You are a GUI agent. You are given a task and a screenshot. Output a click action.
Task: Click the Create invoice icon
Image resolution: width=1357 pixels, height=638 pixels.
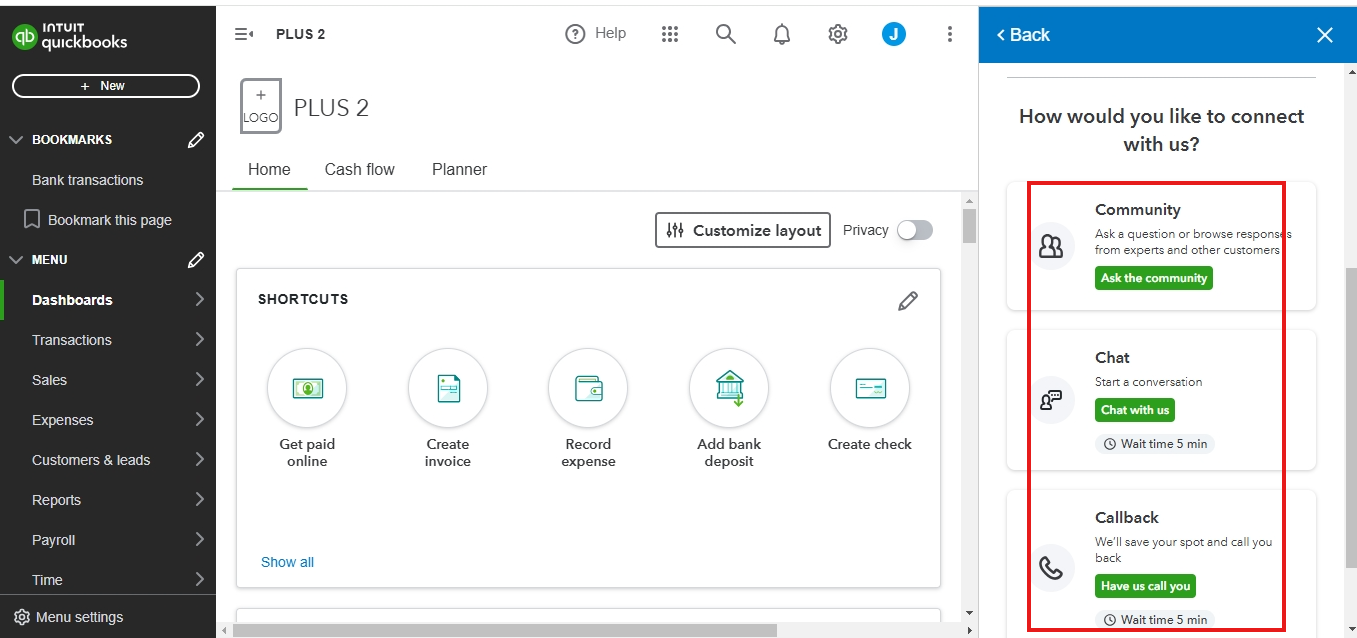point(448,388)
